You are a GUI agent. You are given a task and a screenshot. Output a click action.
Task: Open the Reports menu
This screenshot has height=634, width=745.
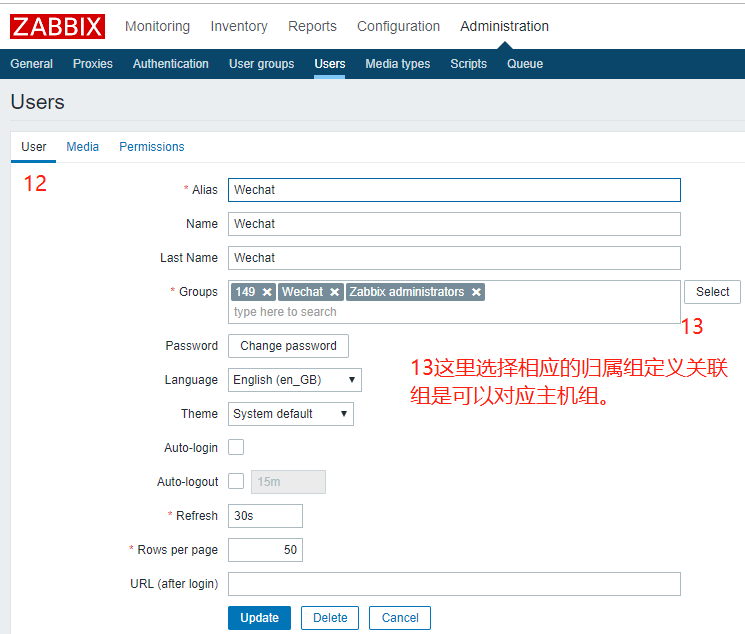[x=312, y=26]
